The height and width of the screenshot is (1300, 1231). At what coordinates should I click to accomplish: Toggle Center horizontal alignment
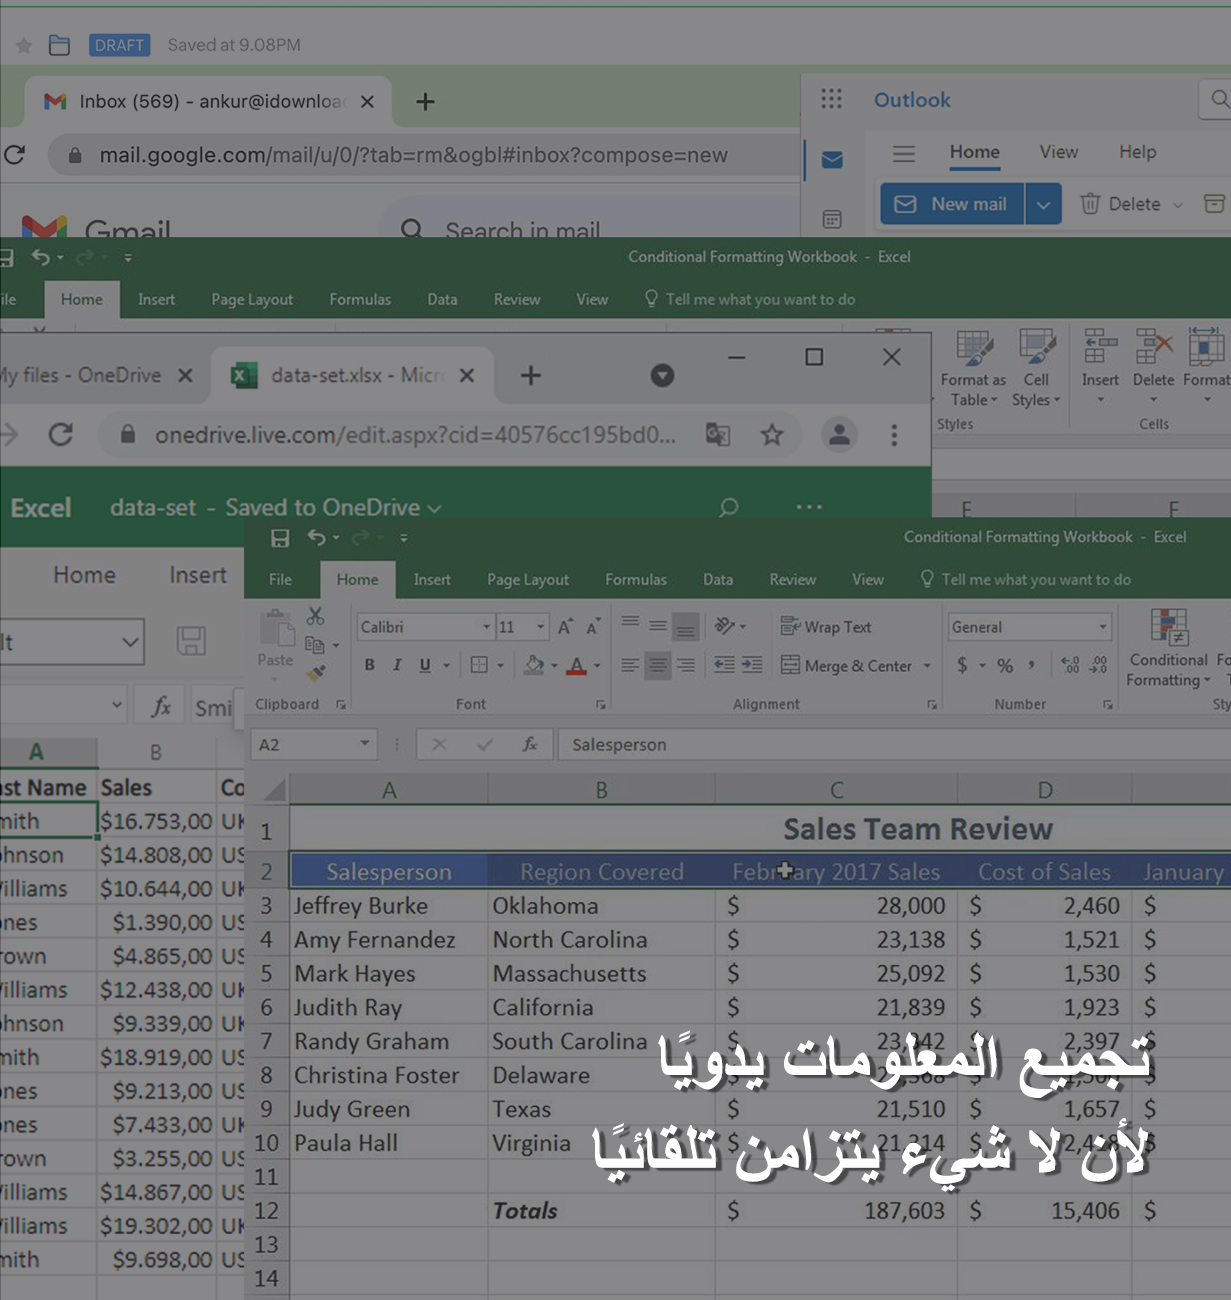657,665
